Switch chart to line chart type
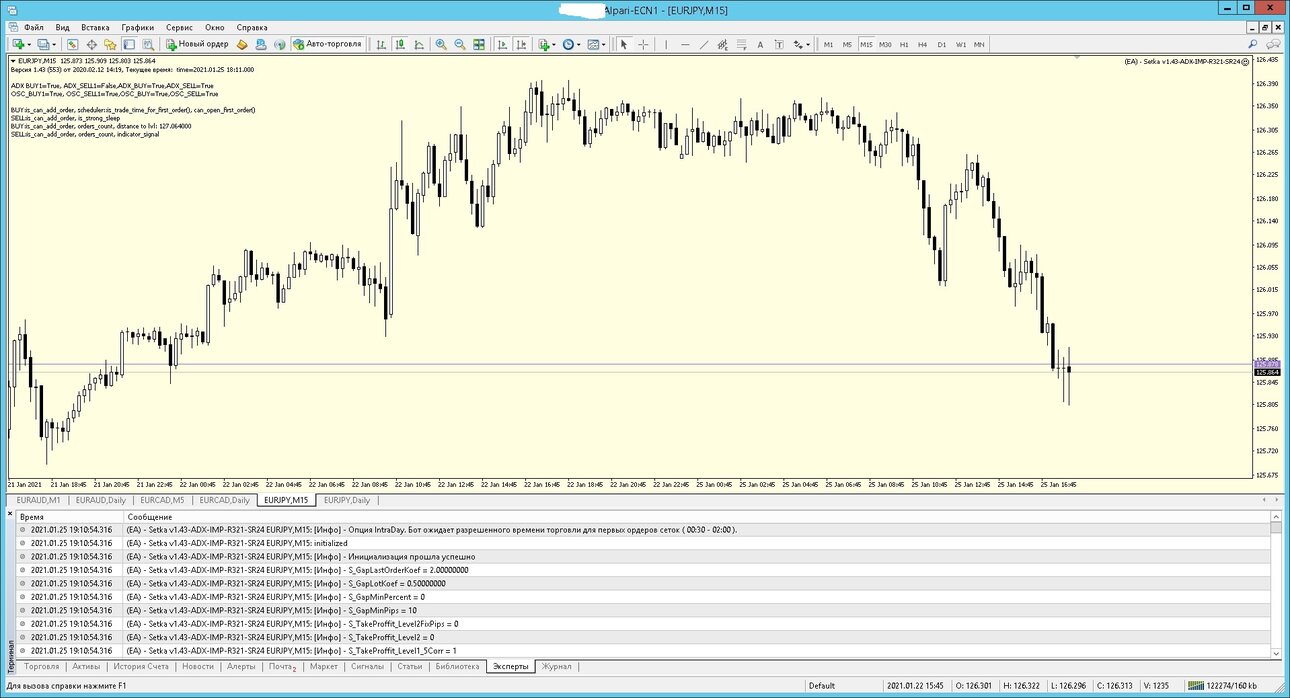Screen dimensions: 1290x698 click(x=419, y=44)
